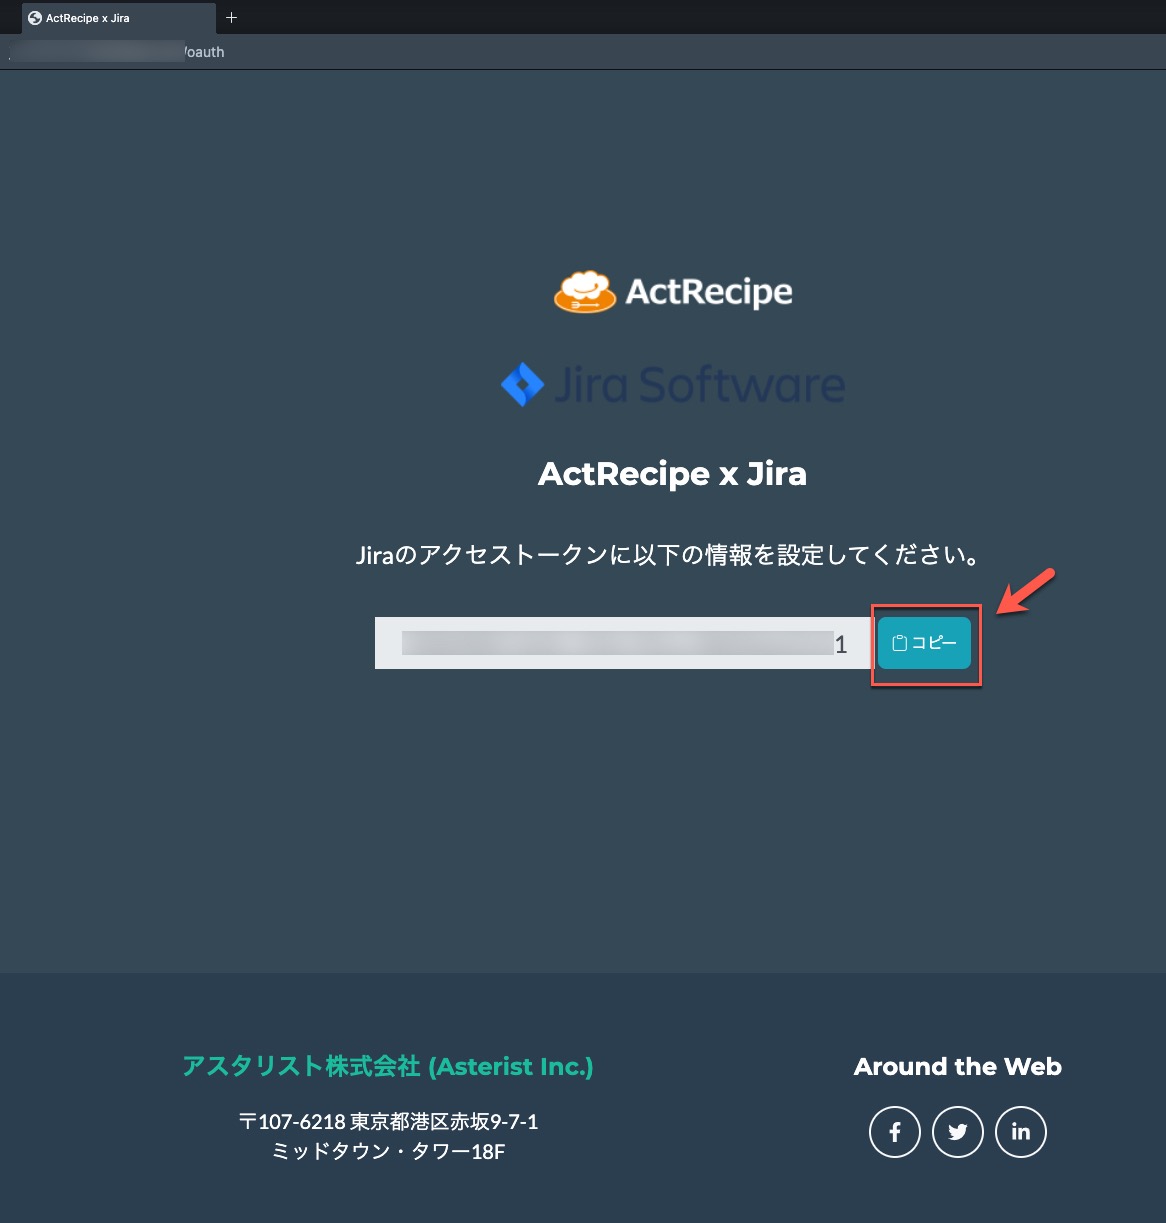Select the ActRecipe x Jira browser tab
This screenshot has height=1223, width=1166.
pos(119,18)
